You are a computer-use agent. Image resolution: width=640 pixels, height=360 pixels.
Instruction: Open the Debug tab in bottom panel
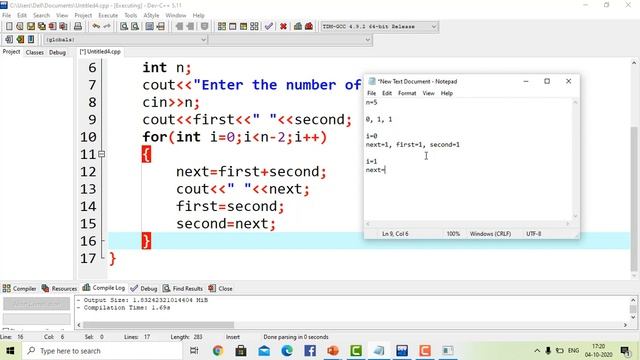click(x=144, y=288)
